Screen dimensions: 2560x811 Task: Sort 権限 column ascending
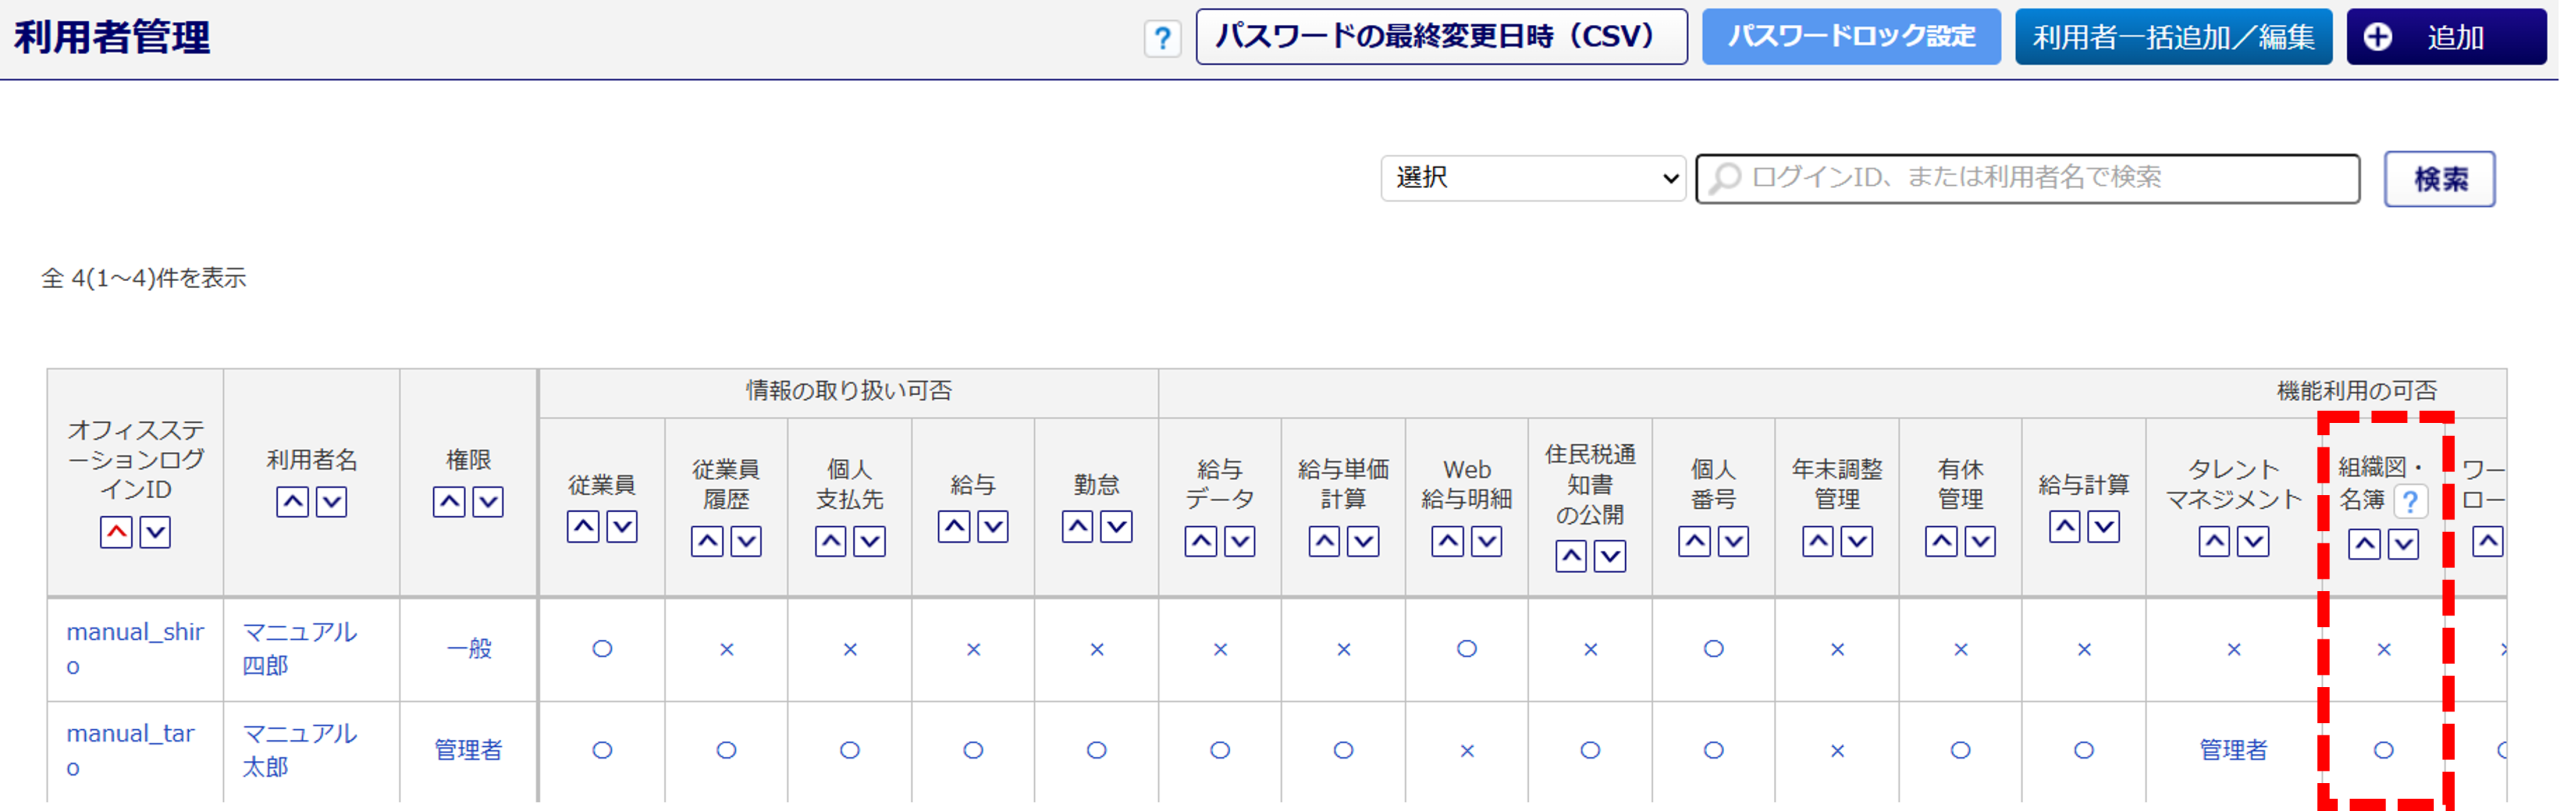(x=449, y=502)
